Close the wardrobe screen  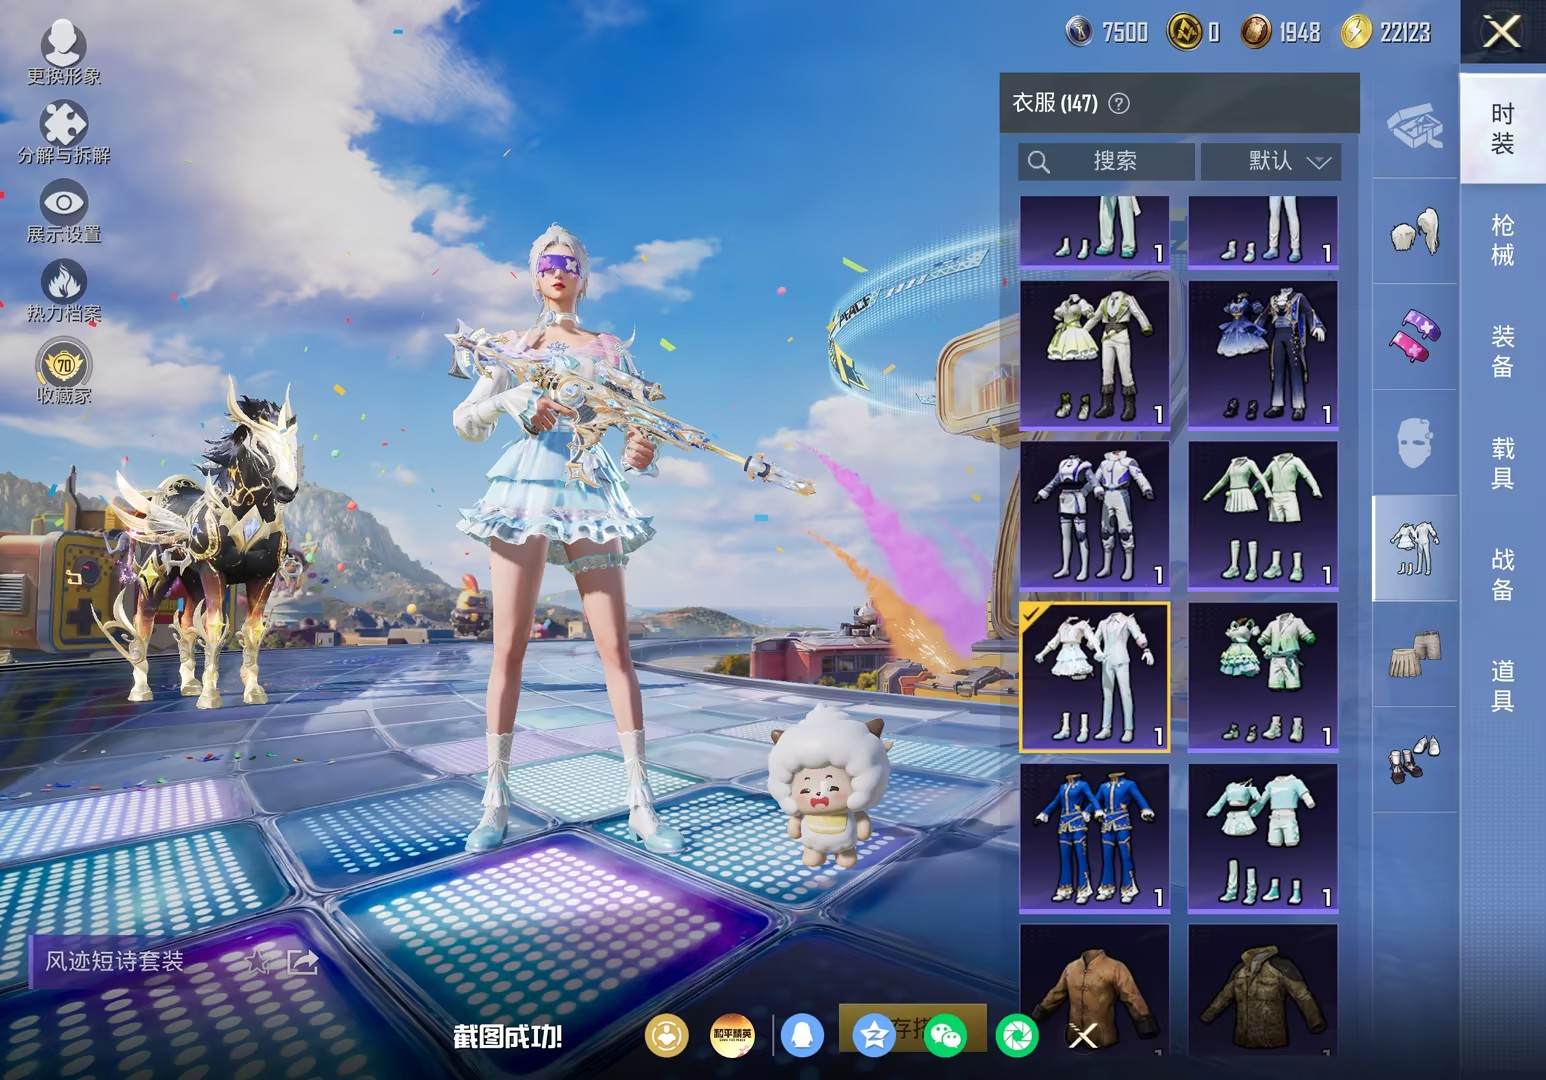pyautogui.click(x=1502, y=32)
